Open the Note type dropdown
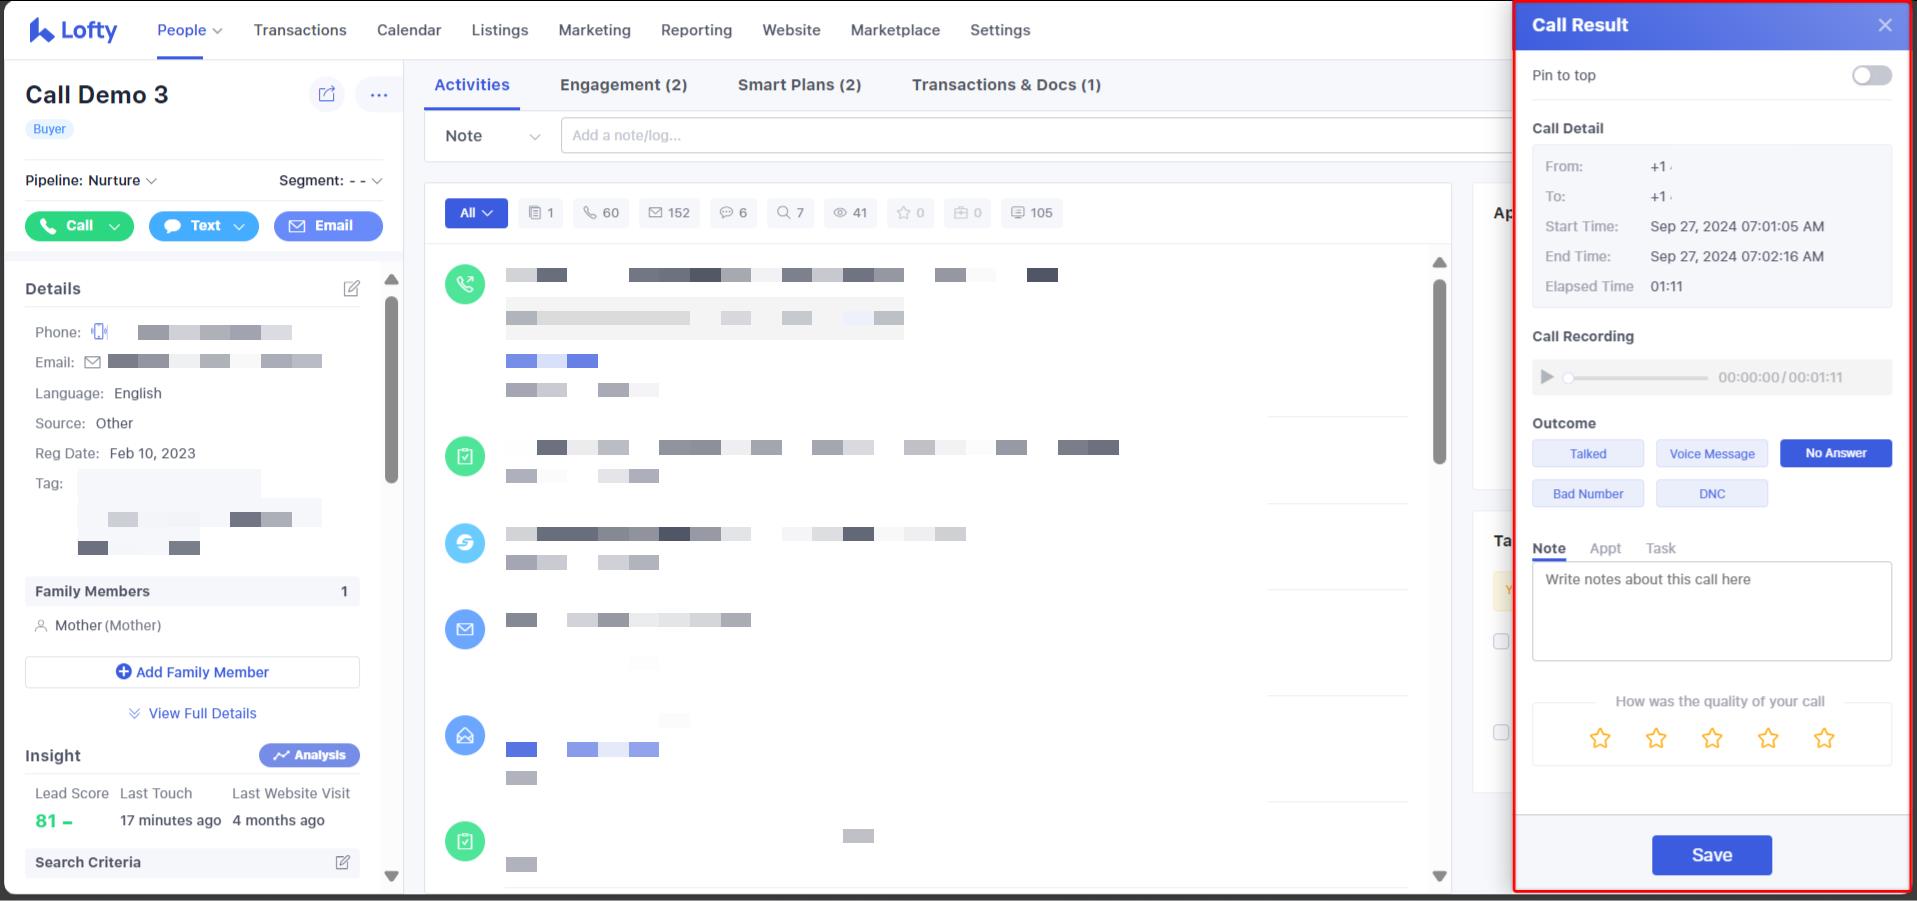Screen dimensions: 1917x901 click(492, 136)
